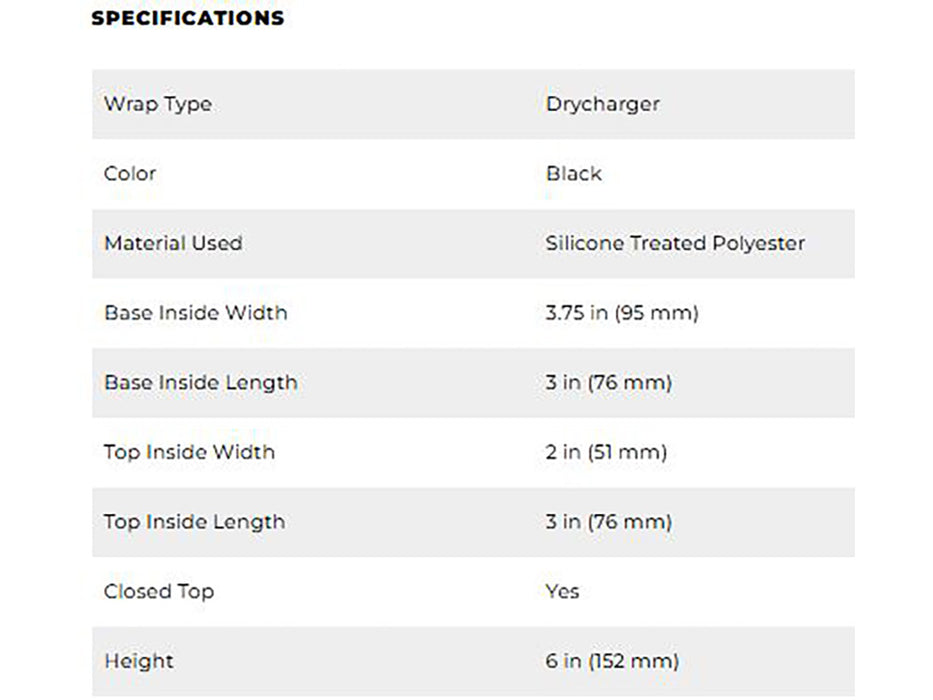Select the Height row label
Image resolution: width=933 pixels, height=700 pixels.
(x=139, y=661)
